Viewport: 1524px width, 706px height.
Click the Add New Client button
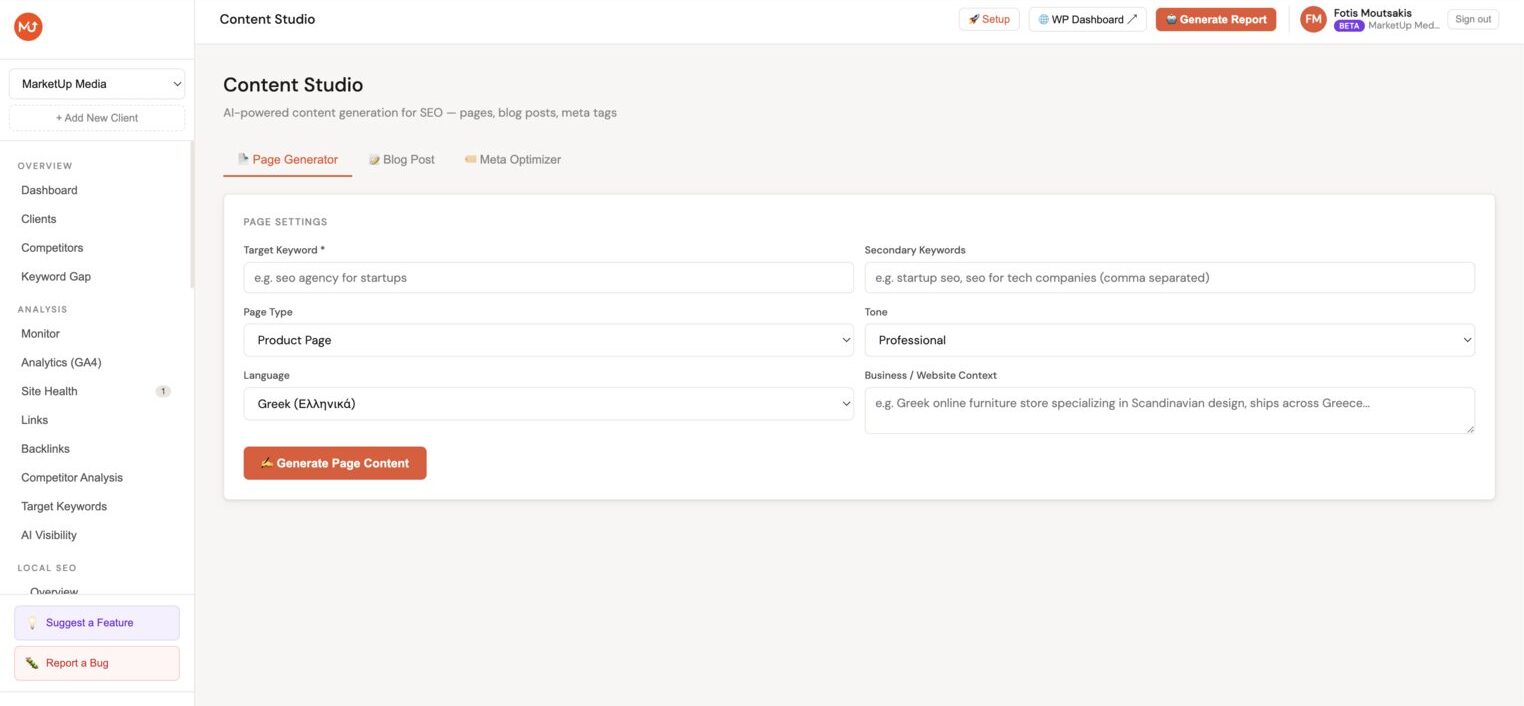click(x=97, y=118)
